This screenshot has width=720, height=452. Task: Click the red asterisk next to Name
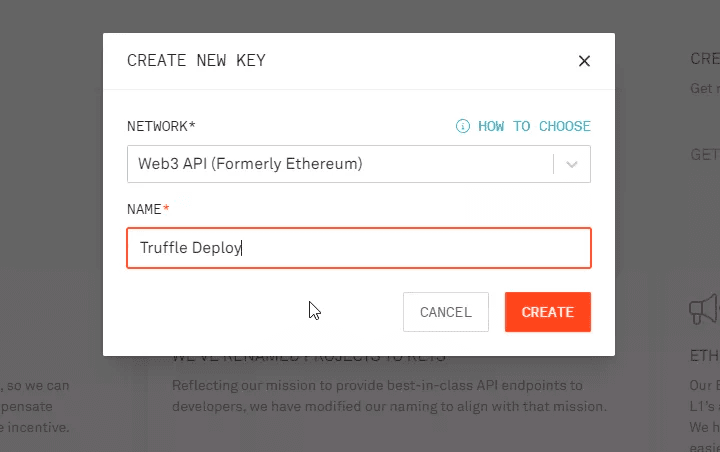coord(166,208)
